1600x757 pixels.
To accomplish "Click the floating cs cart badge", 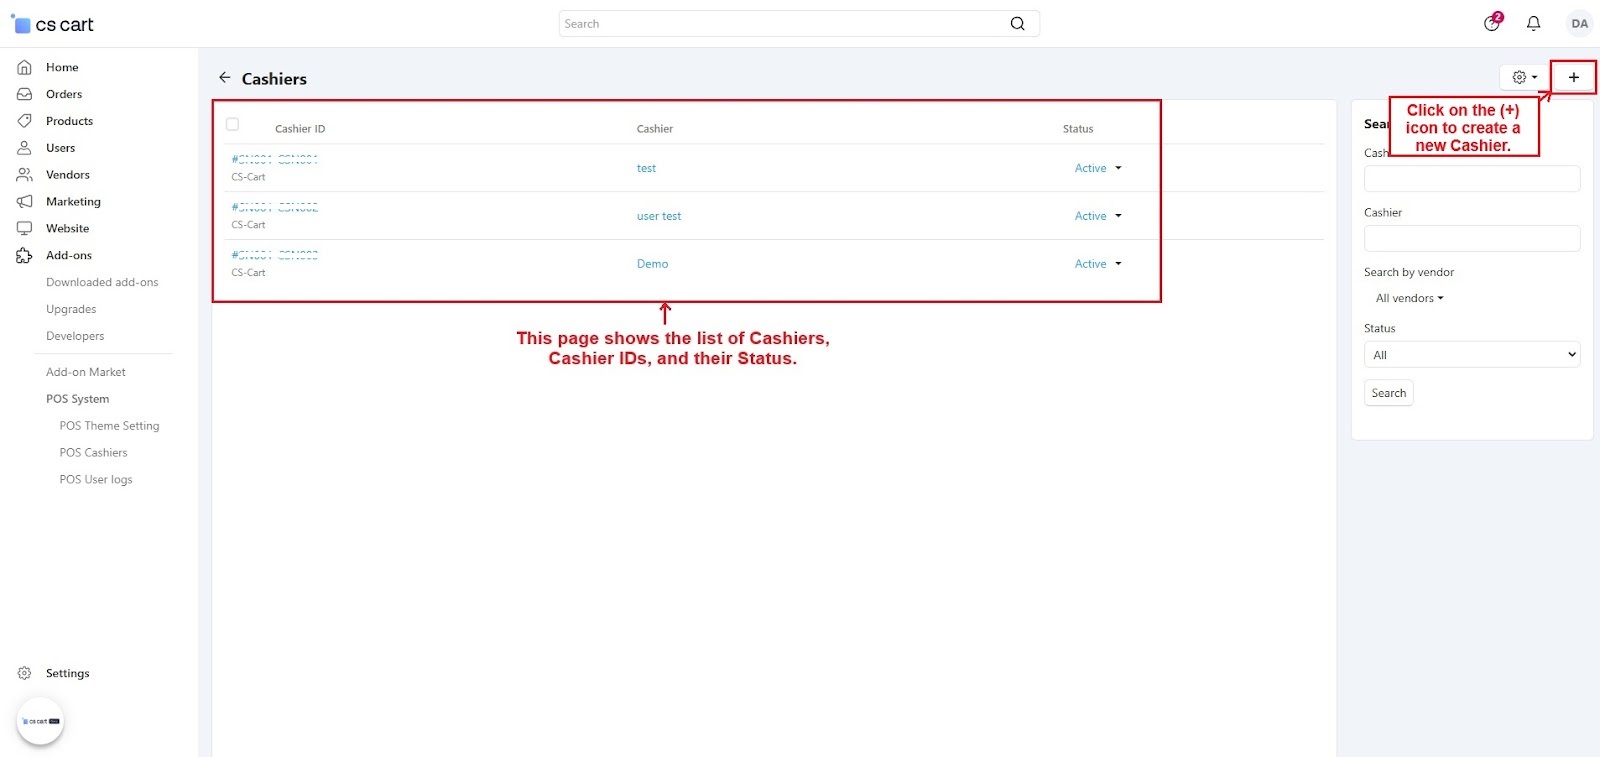I will pos(40,721).
